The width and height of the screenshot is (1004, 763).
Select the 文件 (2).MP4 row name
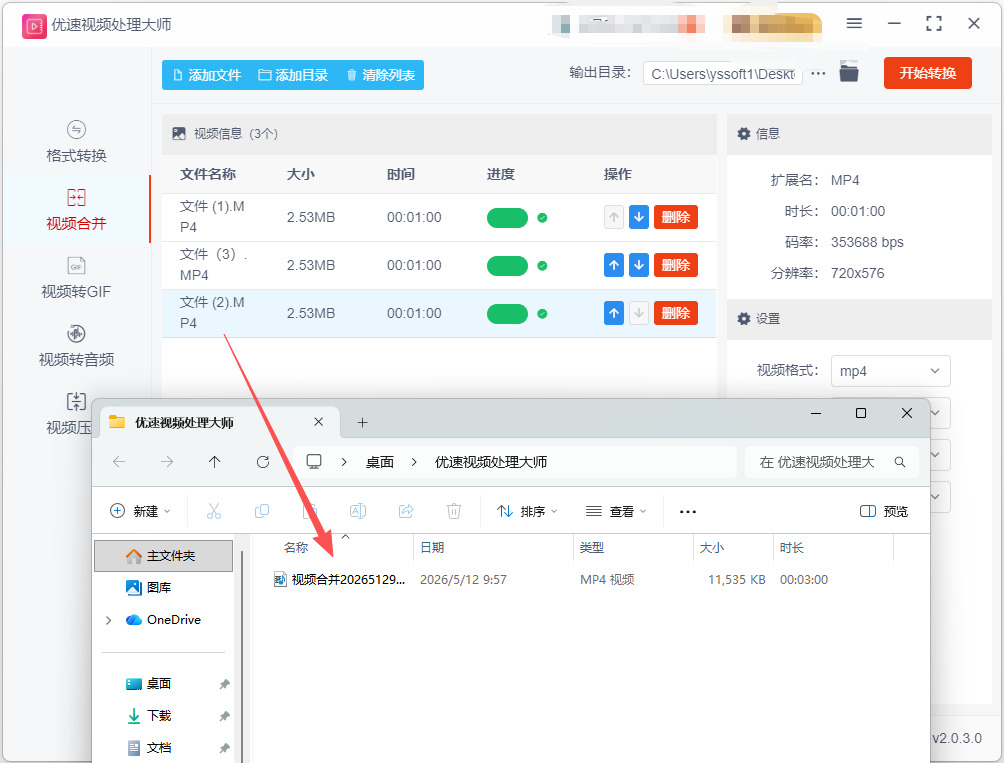coord(212,312)
